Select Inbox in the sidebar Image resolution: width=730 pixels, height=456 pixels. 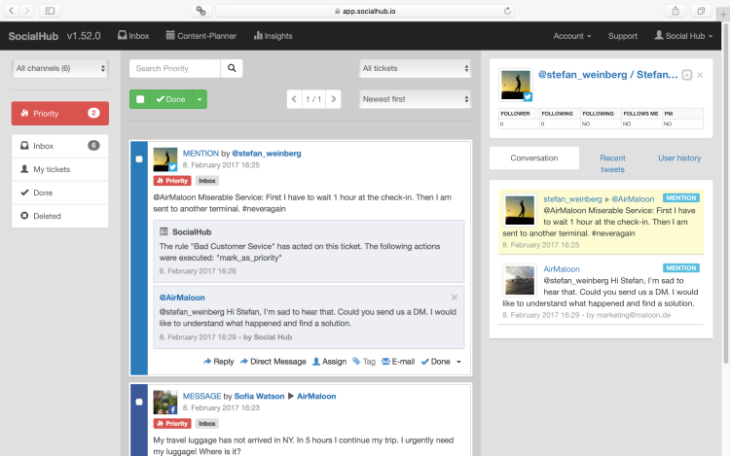(x=60, y=146)
